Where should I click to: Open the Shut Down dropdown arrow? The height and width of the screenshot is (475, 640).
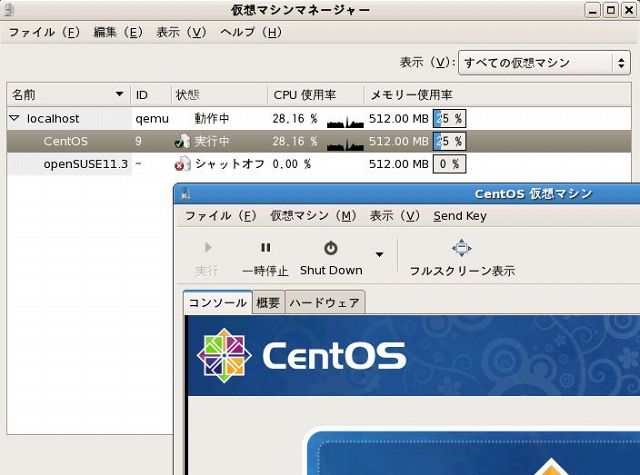pos(380,255)
